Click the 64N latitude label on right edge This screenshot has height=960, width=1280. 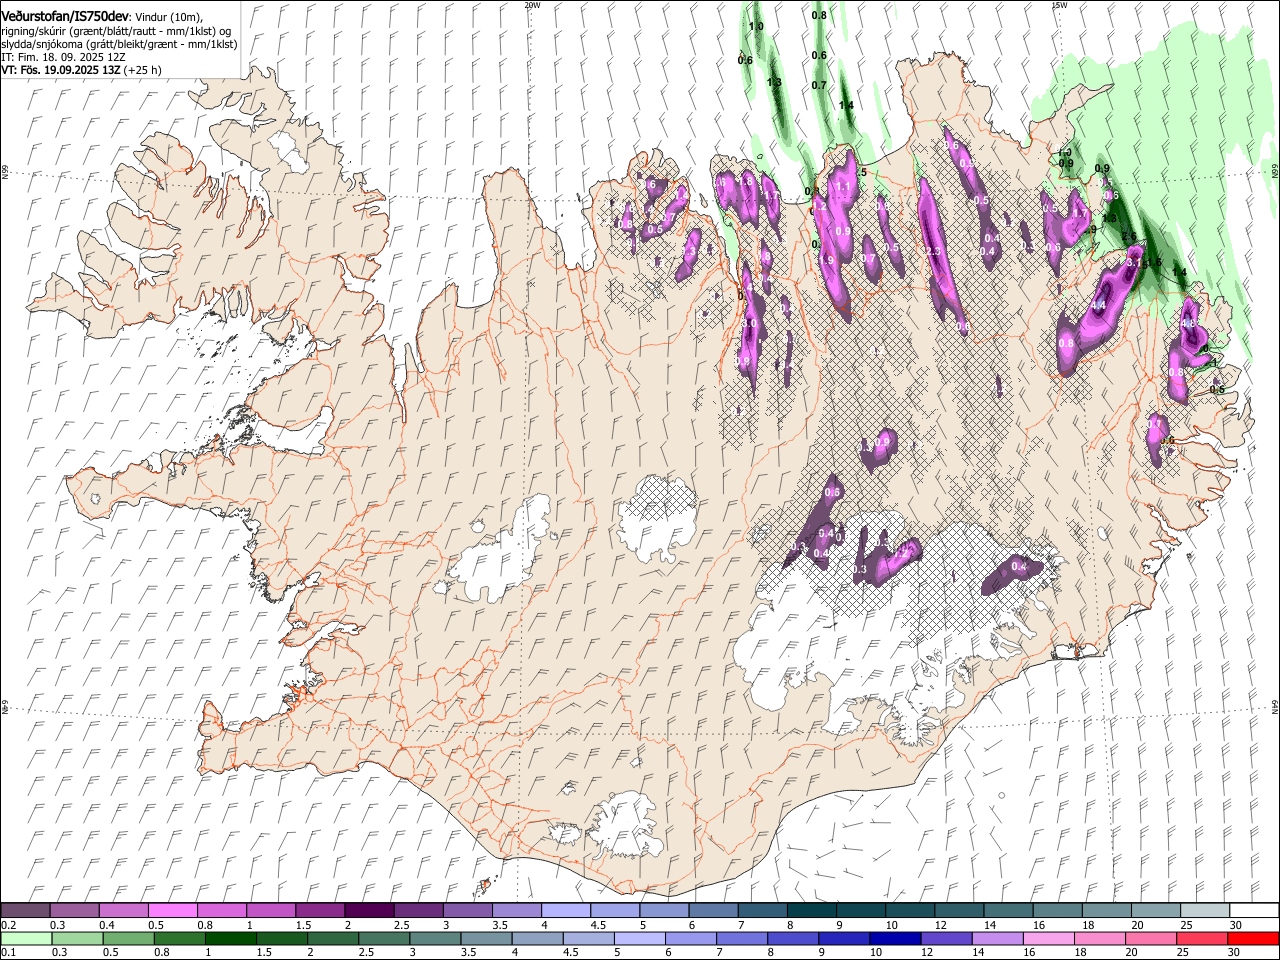point(1275,706)
